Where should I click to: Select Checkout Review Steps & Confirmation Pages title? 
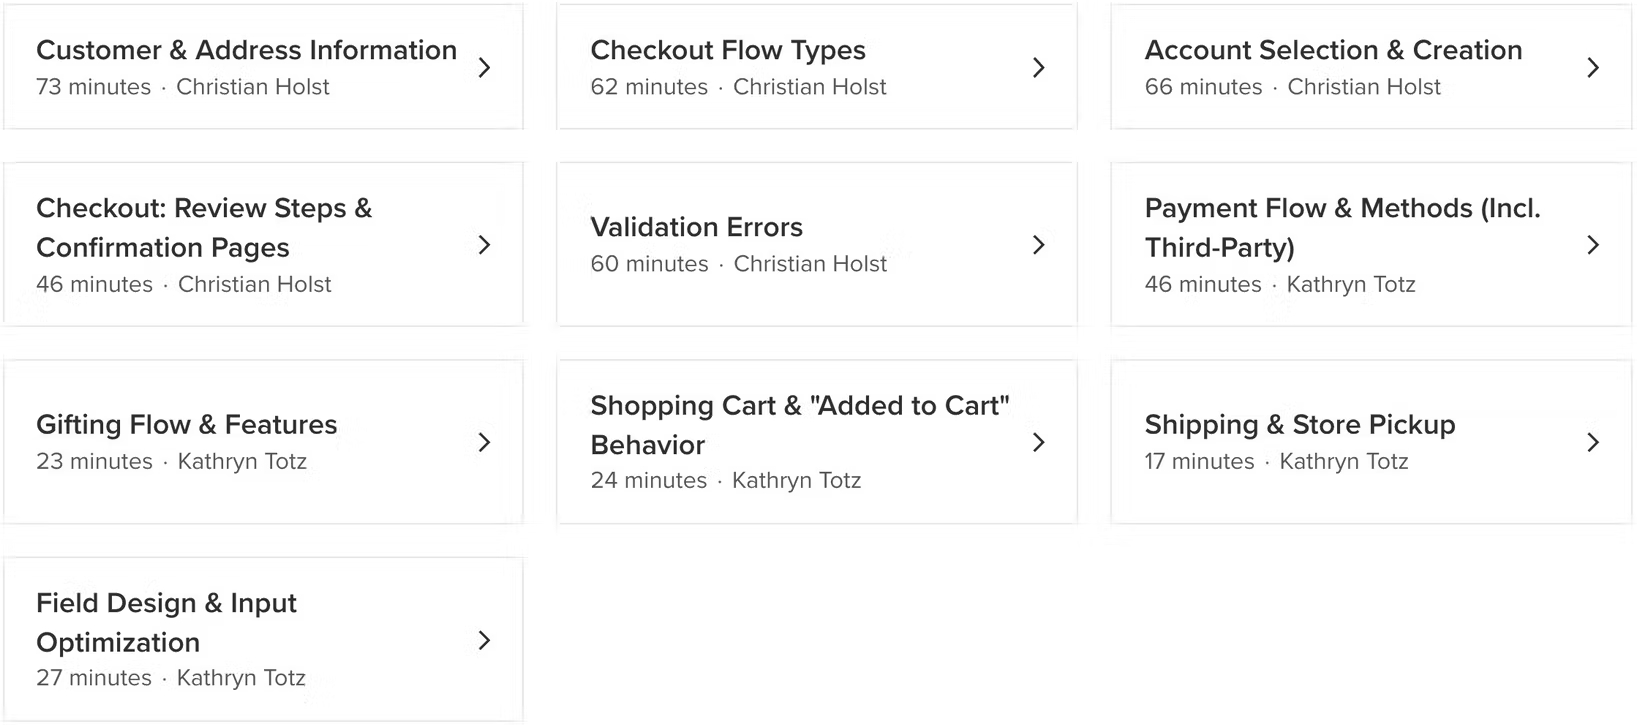(x=204, y=228)
